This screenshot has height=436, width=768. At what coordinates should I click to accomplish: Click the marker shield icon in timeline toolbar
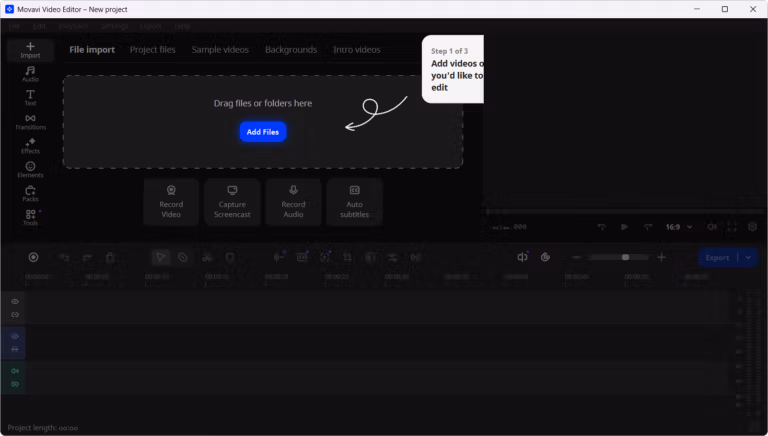click(x=230, y=257)
